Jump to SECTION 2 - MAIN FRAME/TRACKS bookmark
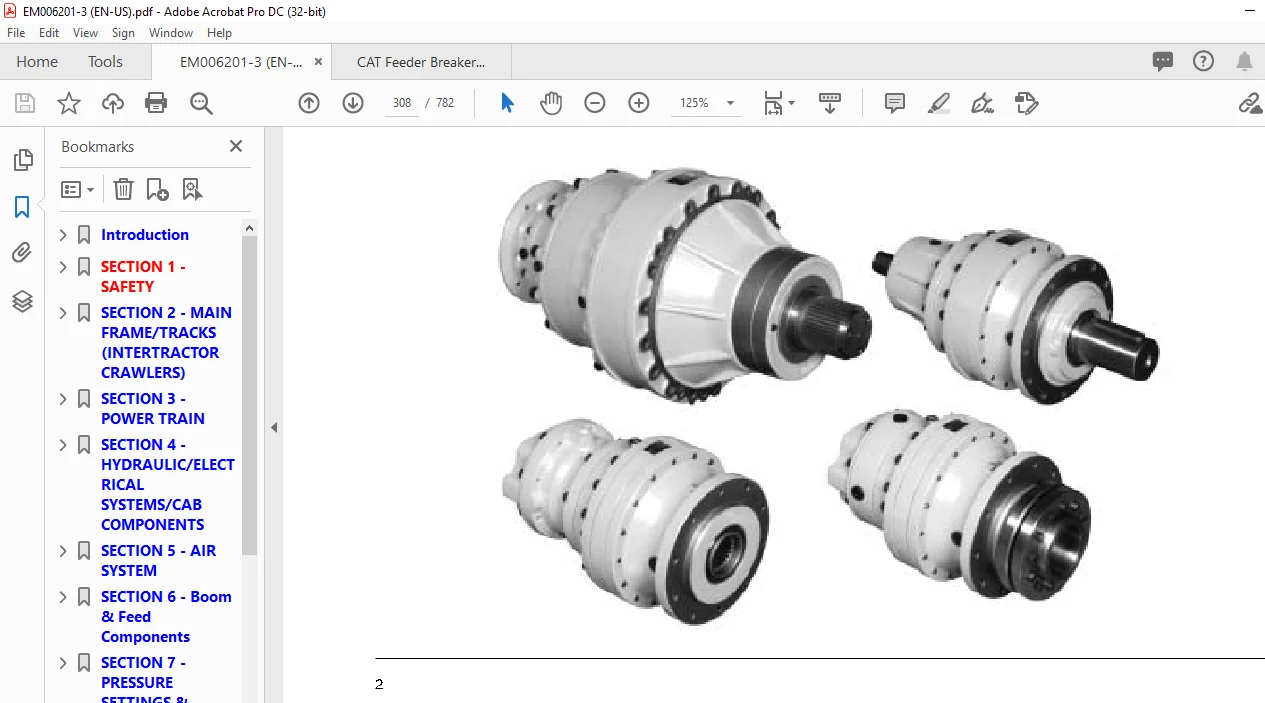The image size is (1265, 703). click(x=166, y=343)
